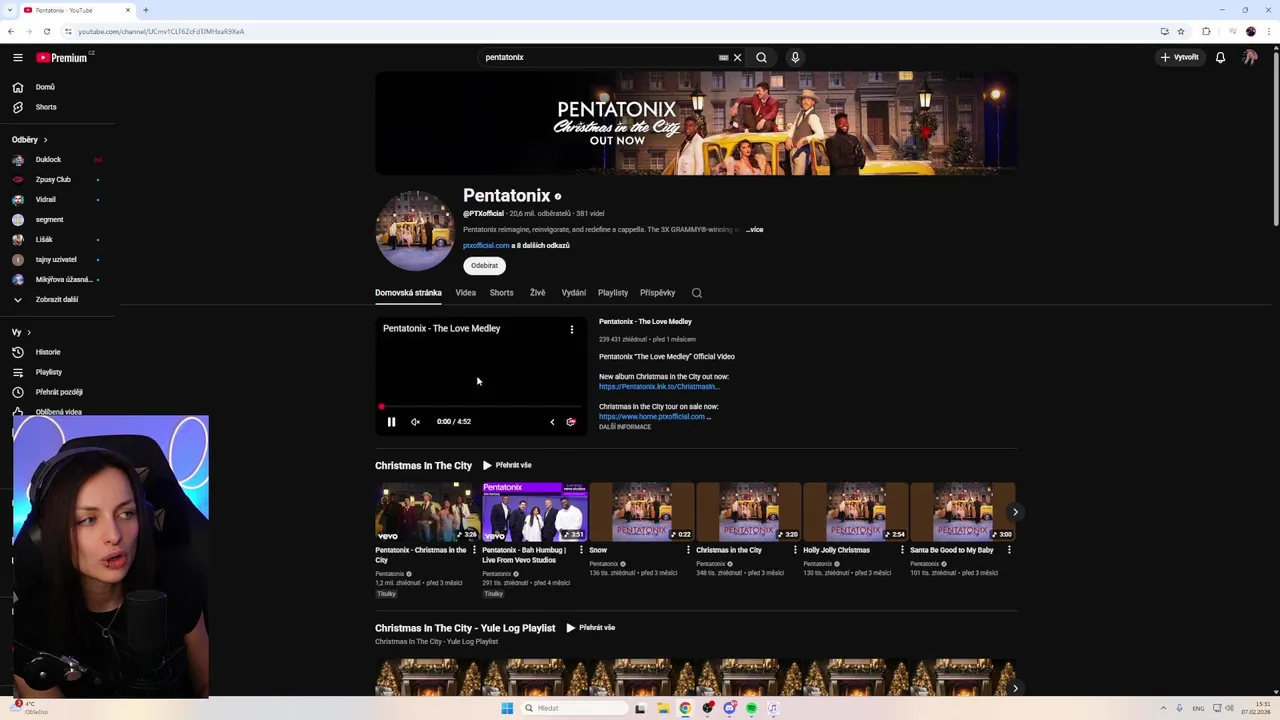Image resolution: width=1280 pixels, height=720 pixels.
Task: Toggle mute on the featured video
Action: [x=415, y=422]
